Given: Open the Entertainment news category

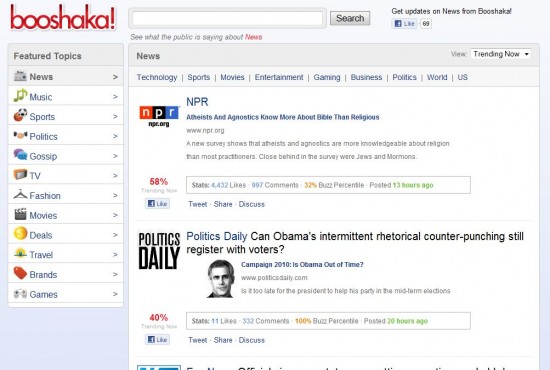Looking at the screenshot, I should [279, 77].
